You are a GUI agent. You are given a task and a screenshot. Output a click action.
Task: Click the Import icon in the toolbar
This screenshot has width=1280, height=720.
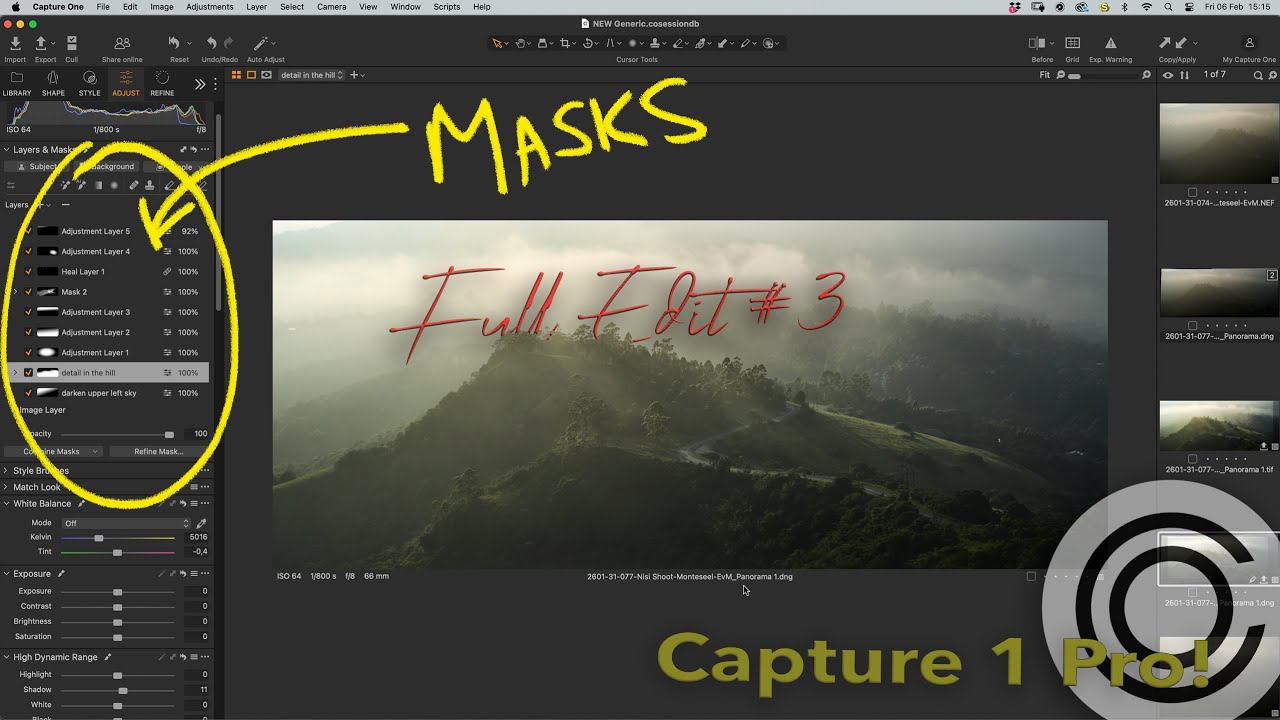pos(15,44)
